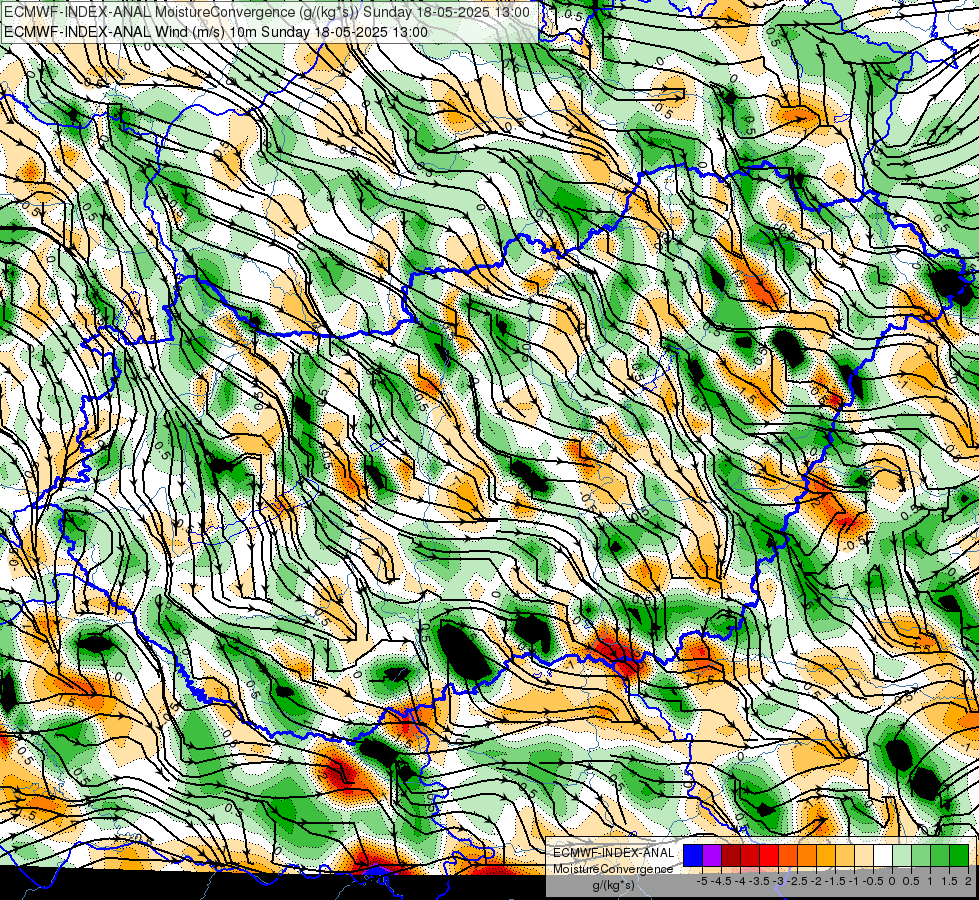Screen dimensions: 979x900
Task: Click the legend unit g/(kg*s)
Action: (614, 885)
